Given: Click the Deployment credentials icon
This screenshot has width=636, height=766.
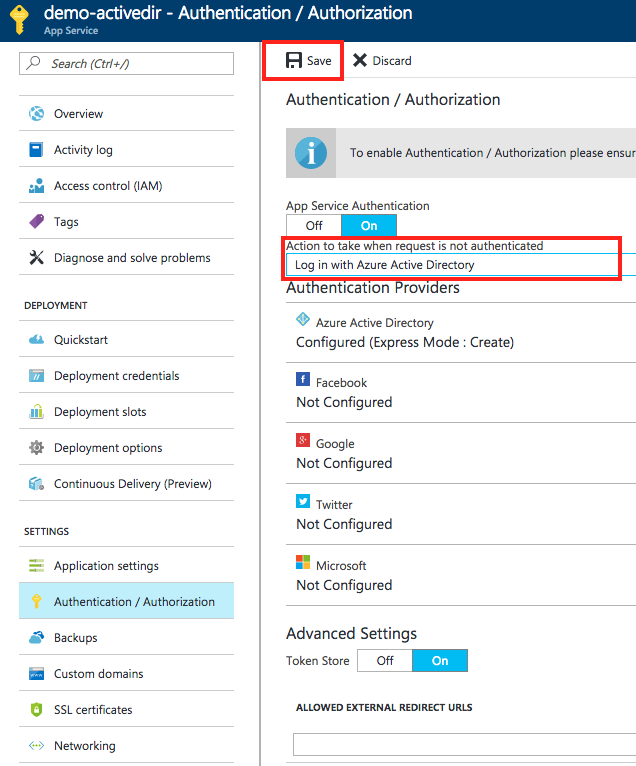Looking at the screenshot, I should pos(37,375).
